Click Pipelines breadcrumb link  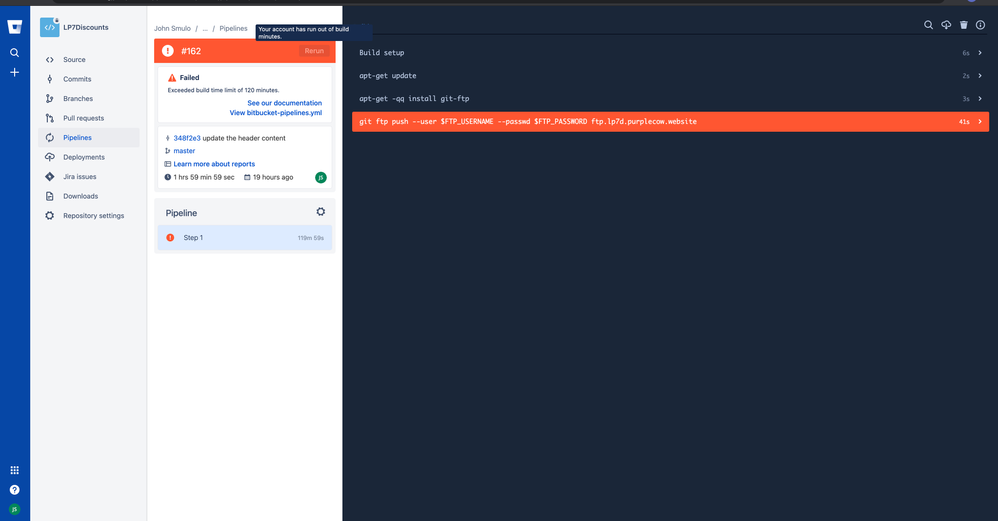[233, 29]
